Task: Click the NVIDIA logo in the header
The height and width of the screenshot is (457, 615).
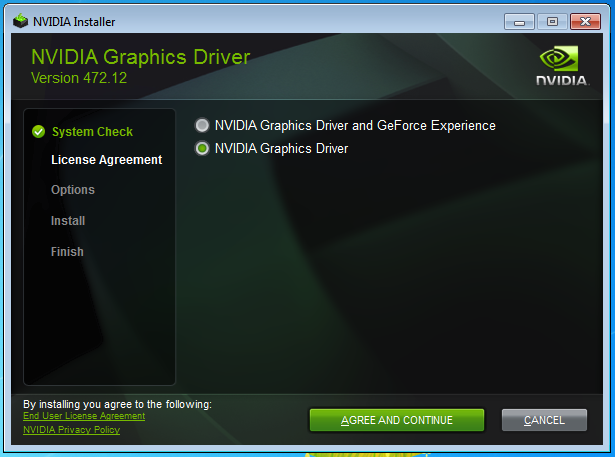Action: click(563, 66)
